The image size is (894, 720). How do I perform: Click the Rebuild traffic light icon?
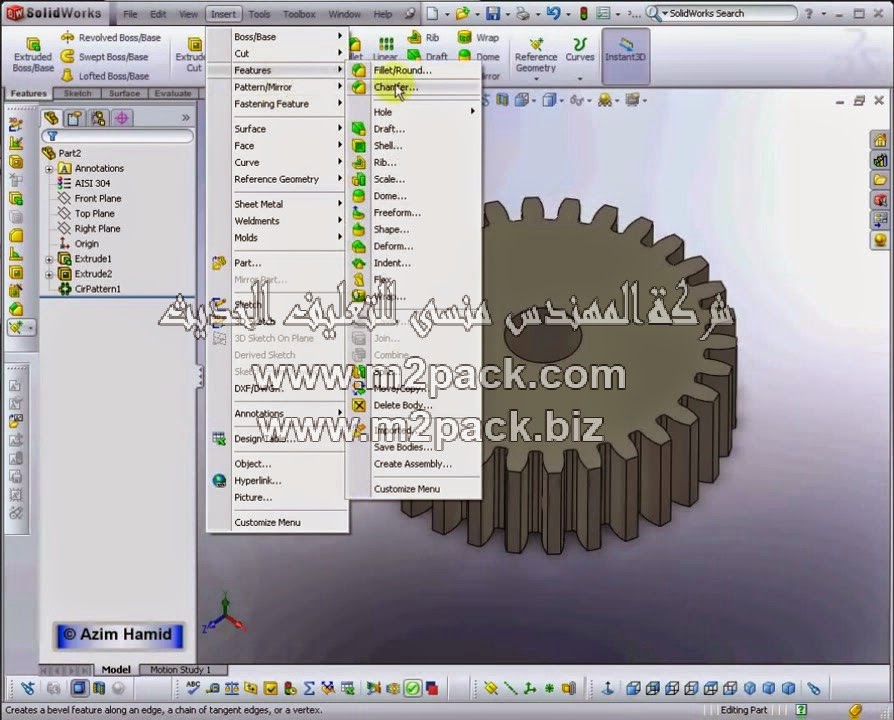(583, 13)
